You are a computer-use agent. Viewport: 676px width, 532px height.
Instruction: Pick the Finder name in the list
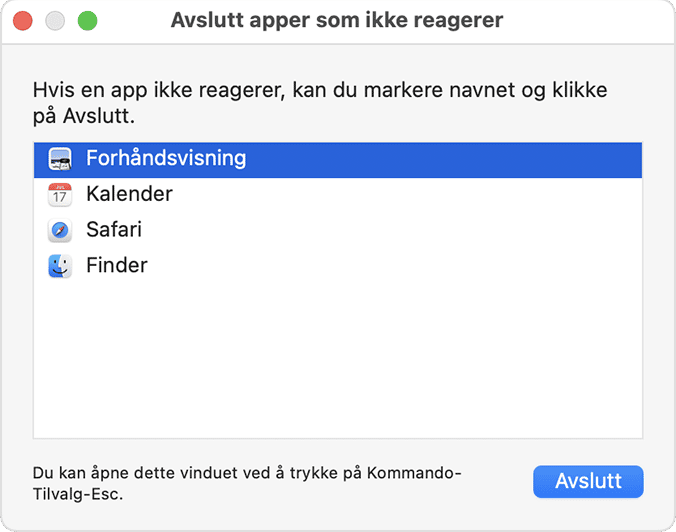pyautogui.click(x=117, y=266)
